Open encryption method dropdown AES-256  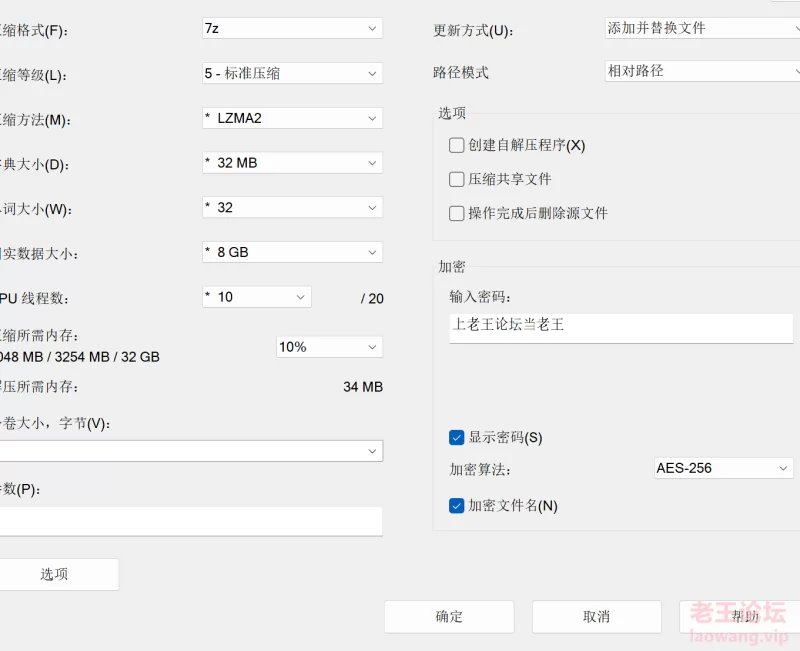point(723,468)
